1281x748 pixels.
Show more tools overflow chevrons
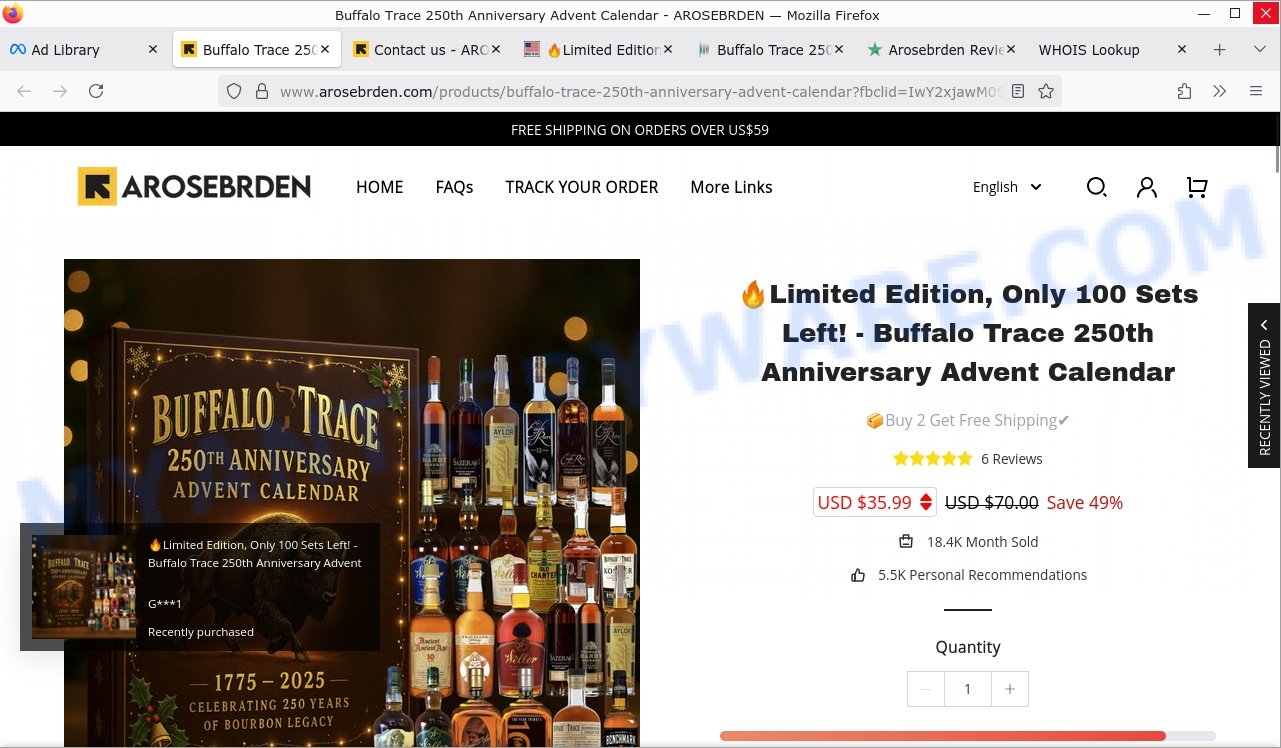1219,91
